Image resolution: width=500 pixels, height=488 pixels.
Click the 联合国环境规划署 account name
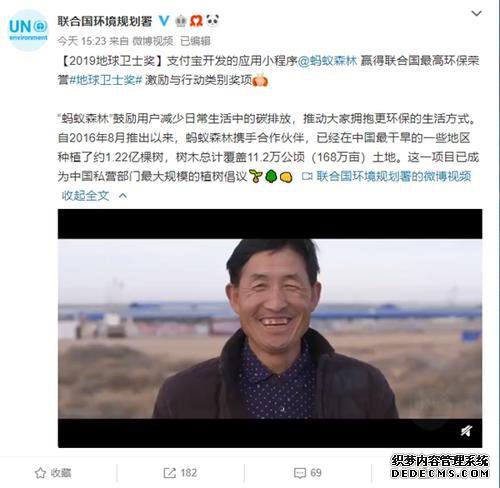(x=105, y=21)
